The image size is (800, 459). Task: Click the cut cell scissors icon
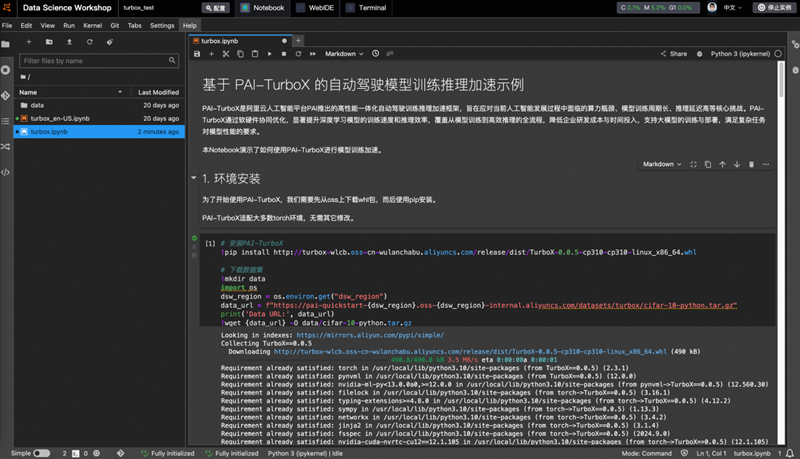pos(227,54)
